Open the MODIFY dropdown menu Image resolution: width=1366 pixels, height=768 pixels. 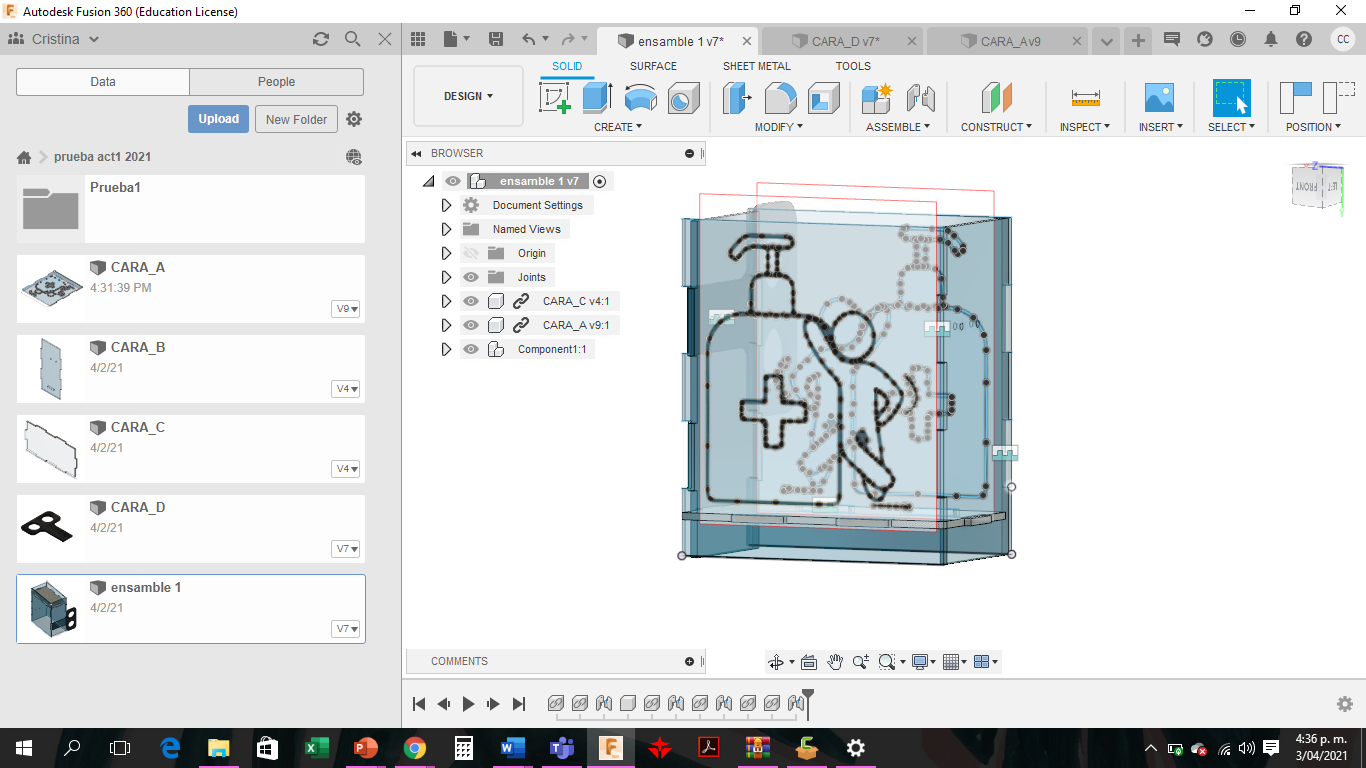[779, 127]
